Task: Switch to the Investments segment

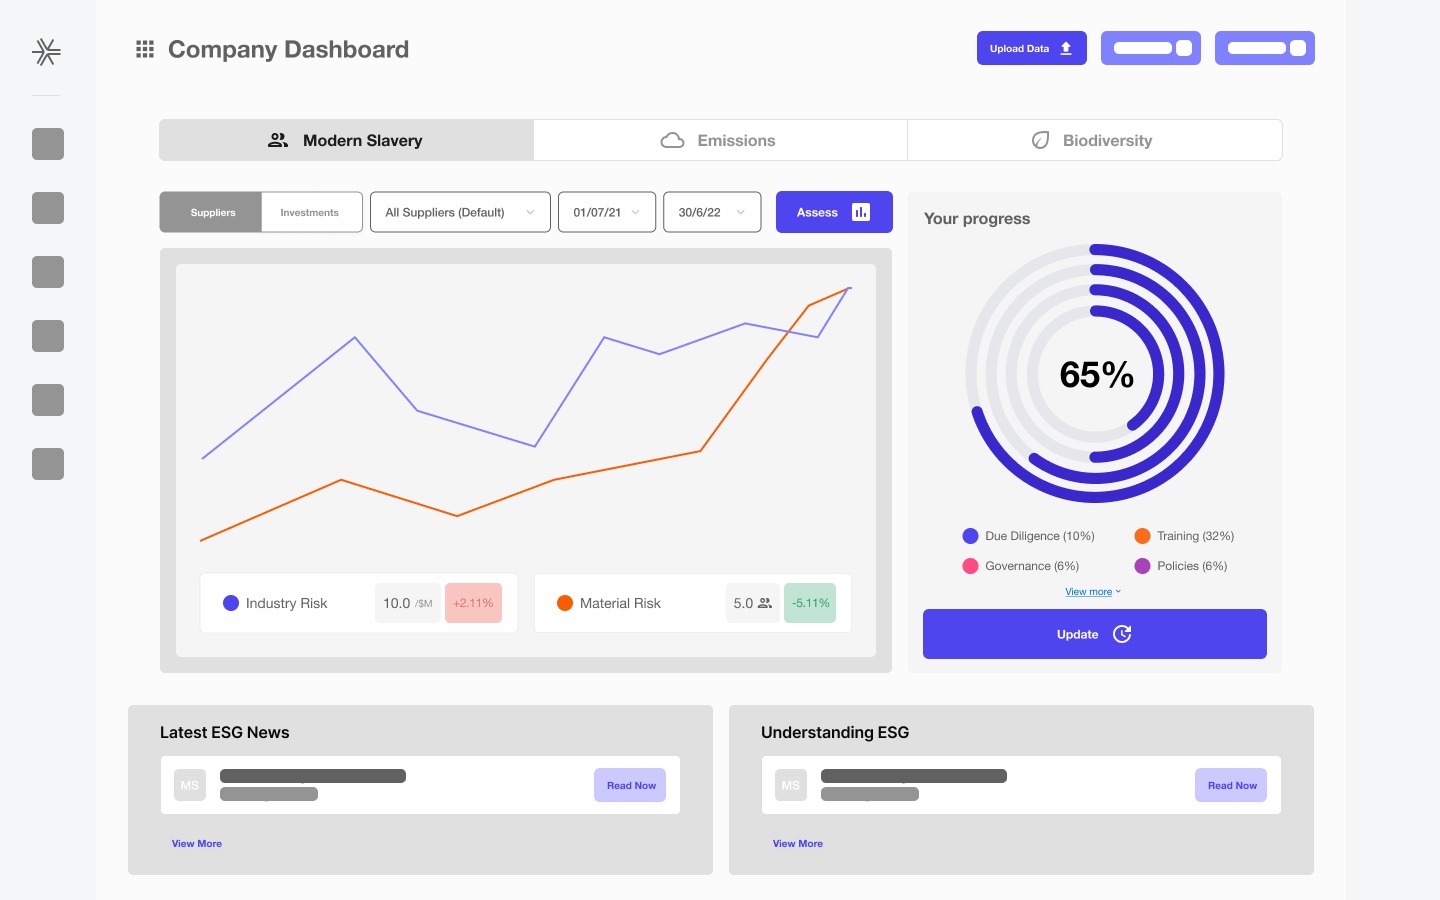Action: click(311, 212)
